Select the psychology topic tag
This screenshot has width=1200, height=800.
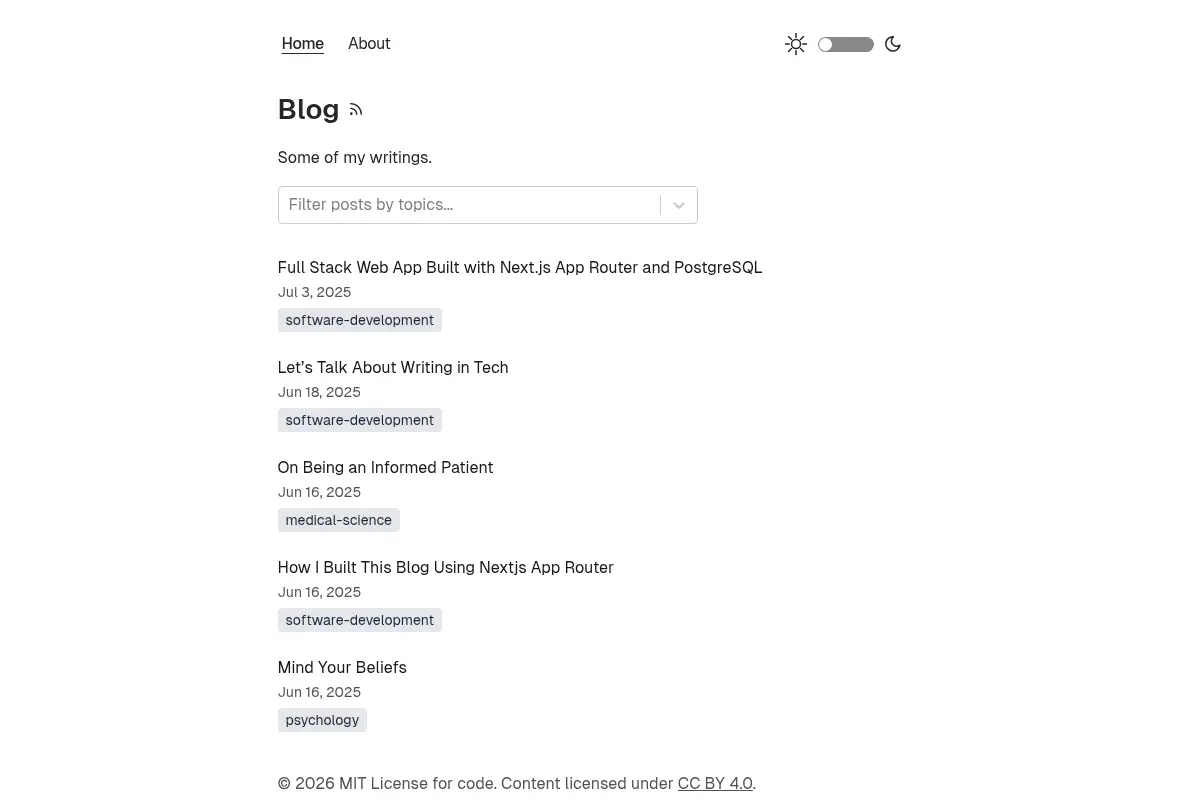tap(322, 720)
